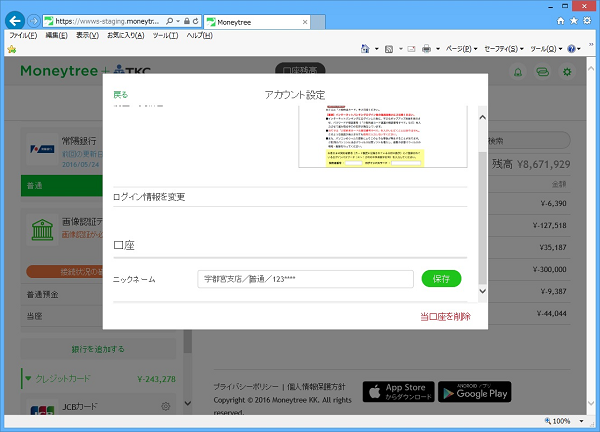Open the ヘルプ(H) menu
Image resolution: width=600 pixels, height=432 pixels.
[x=199, y=35]
